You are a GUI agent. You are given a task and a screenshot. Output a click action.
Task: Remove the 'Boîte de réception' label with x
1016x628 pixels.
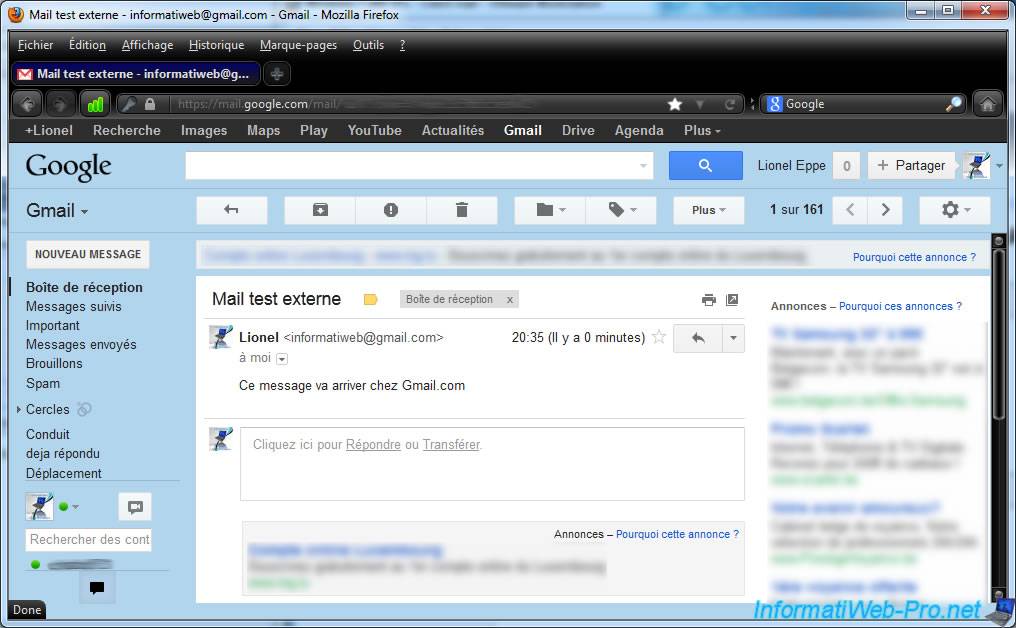510,299
